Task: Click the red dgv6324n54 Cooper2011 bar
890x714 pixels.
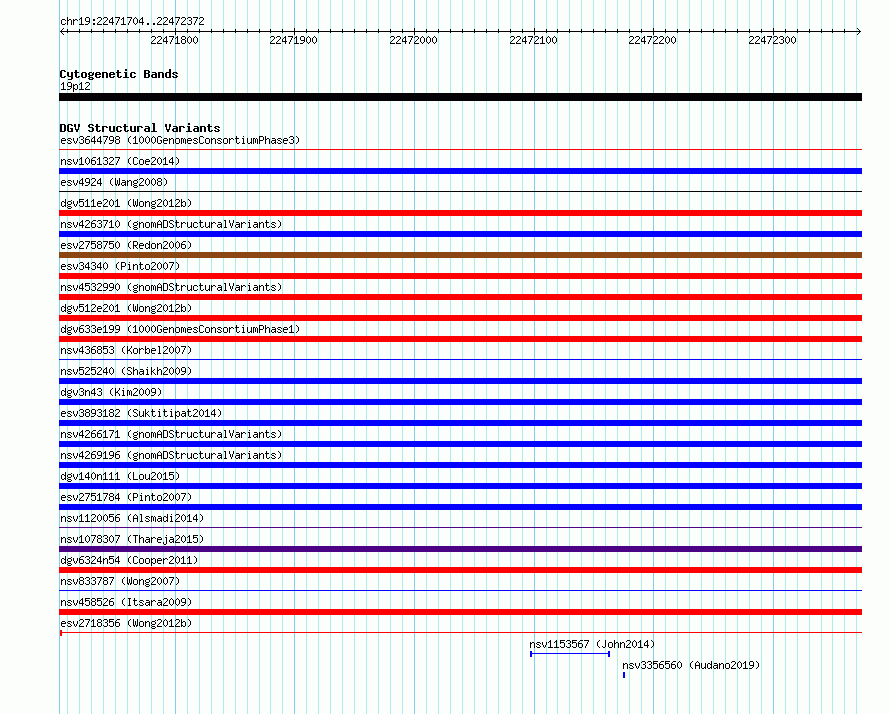Action: [x=460, y=570]
